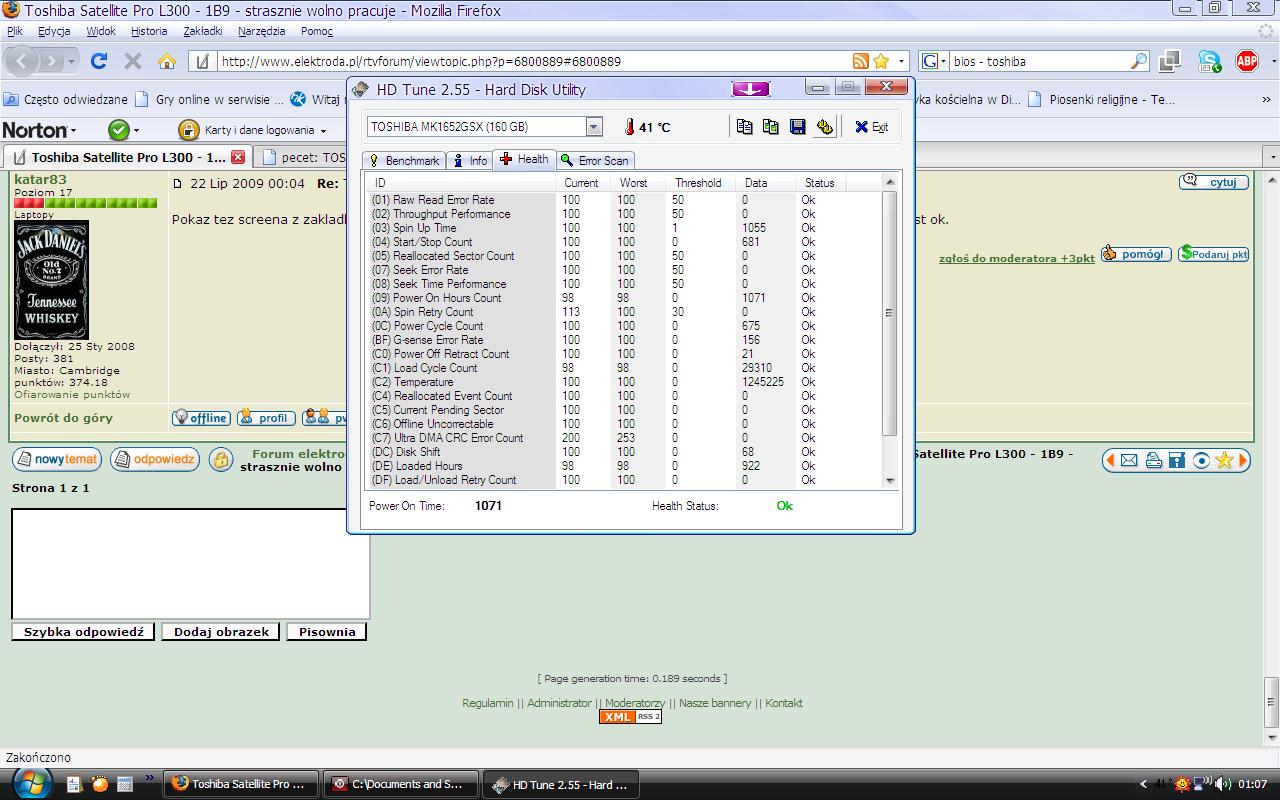Click the Dodaj obrazek button
The width and height of the screenshot is (1280, 800).
[221, 632]
